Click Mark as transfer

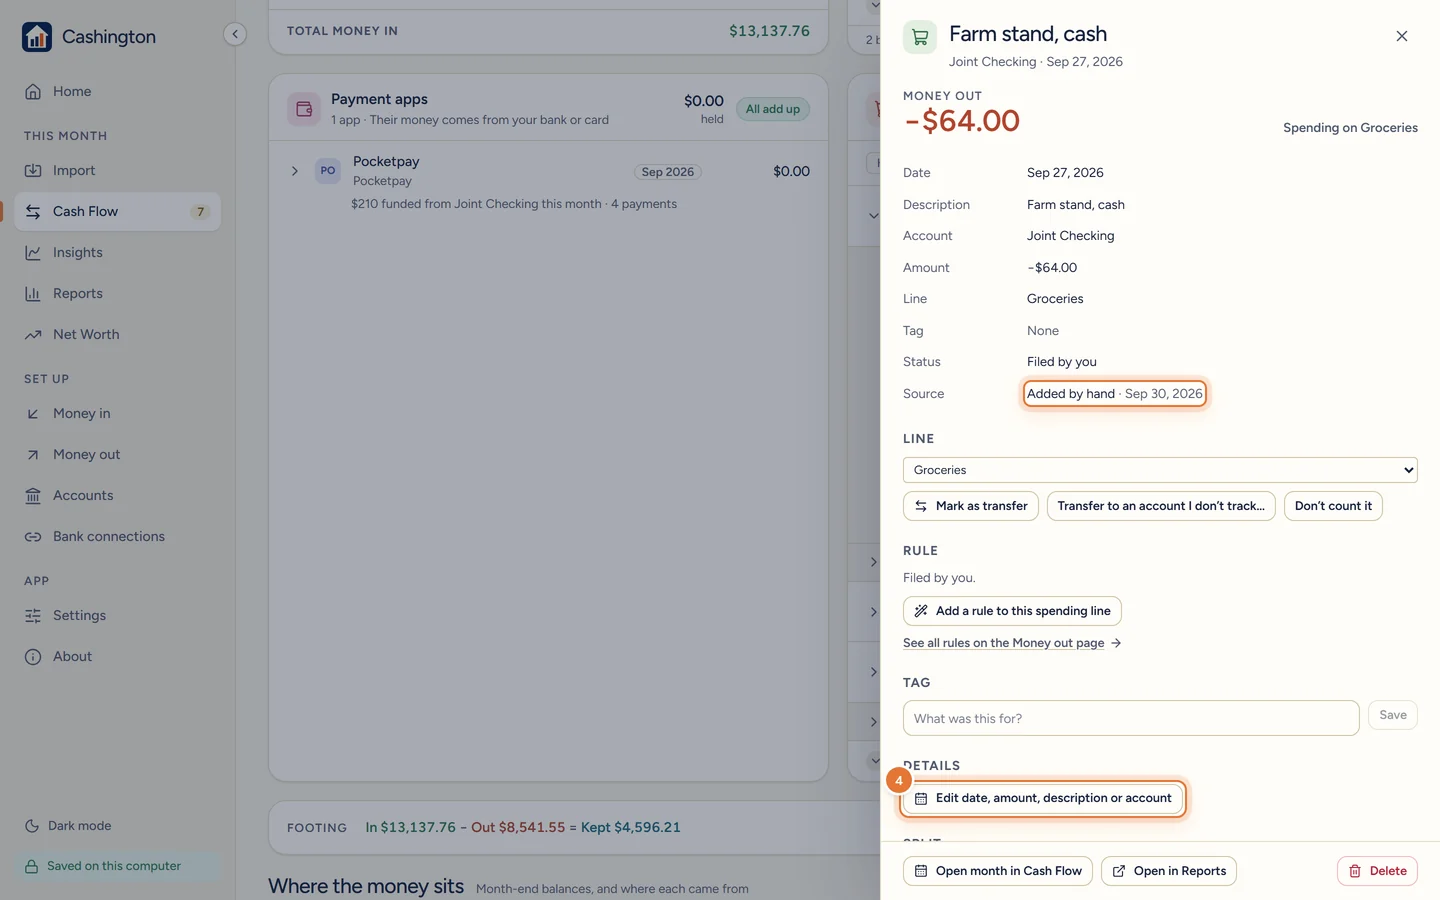pyautogui.click(x=971, y=506)
